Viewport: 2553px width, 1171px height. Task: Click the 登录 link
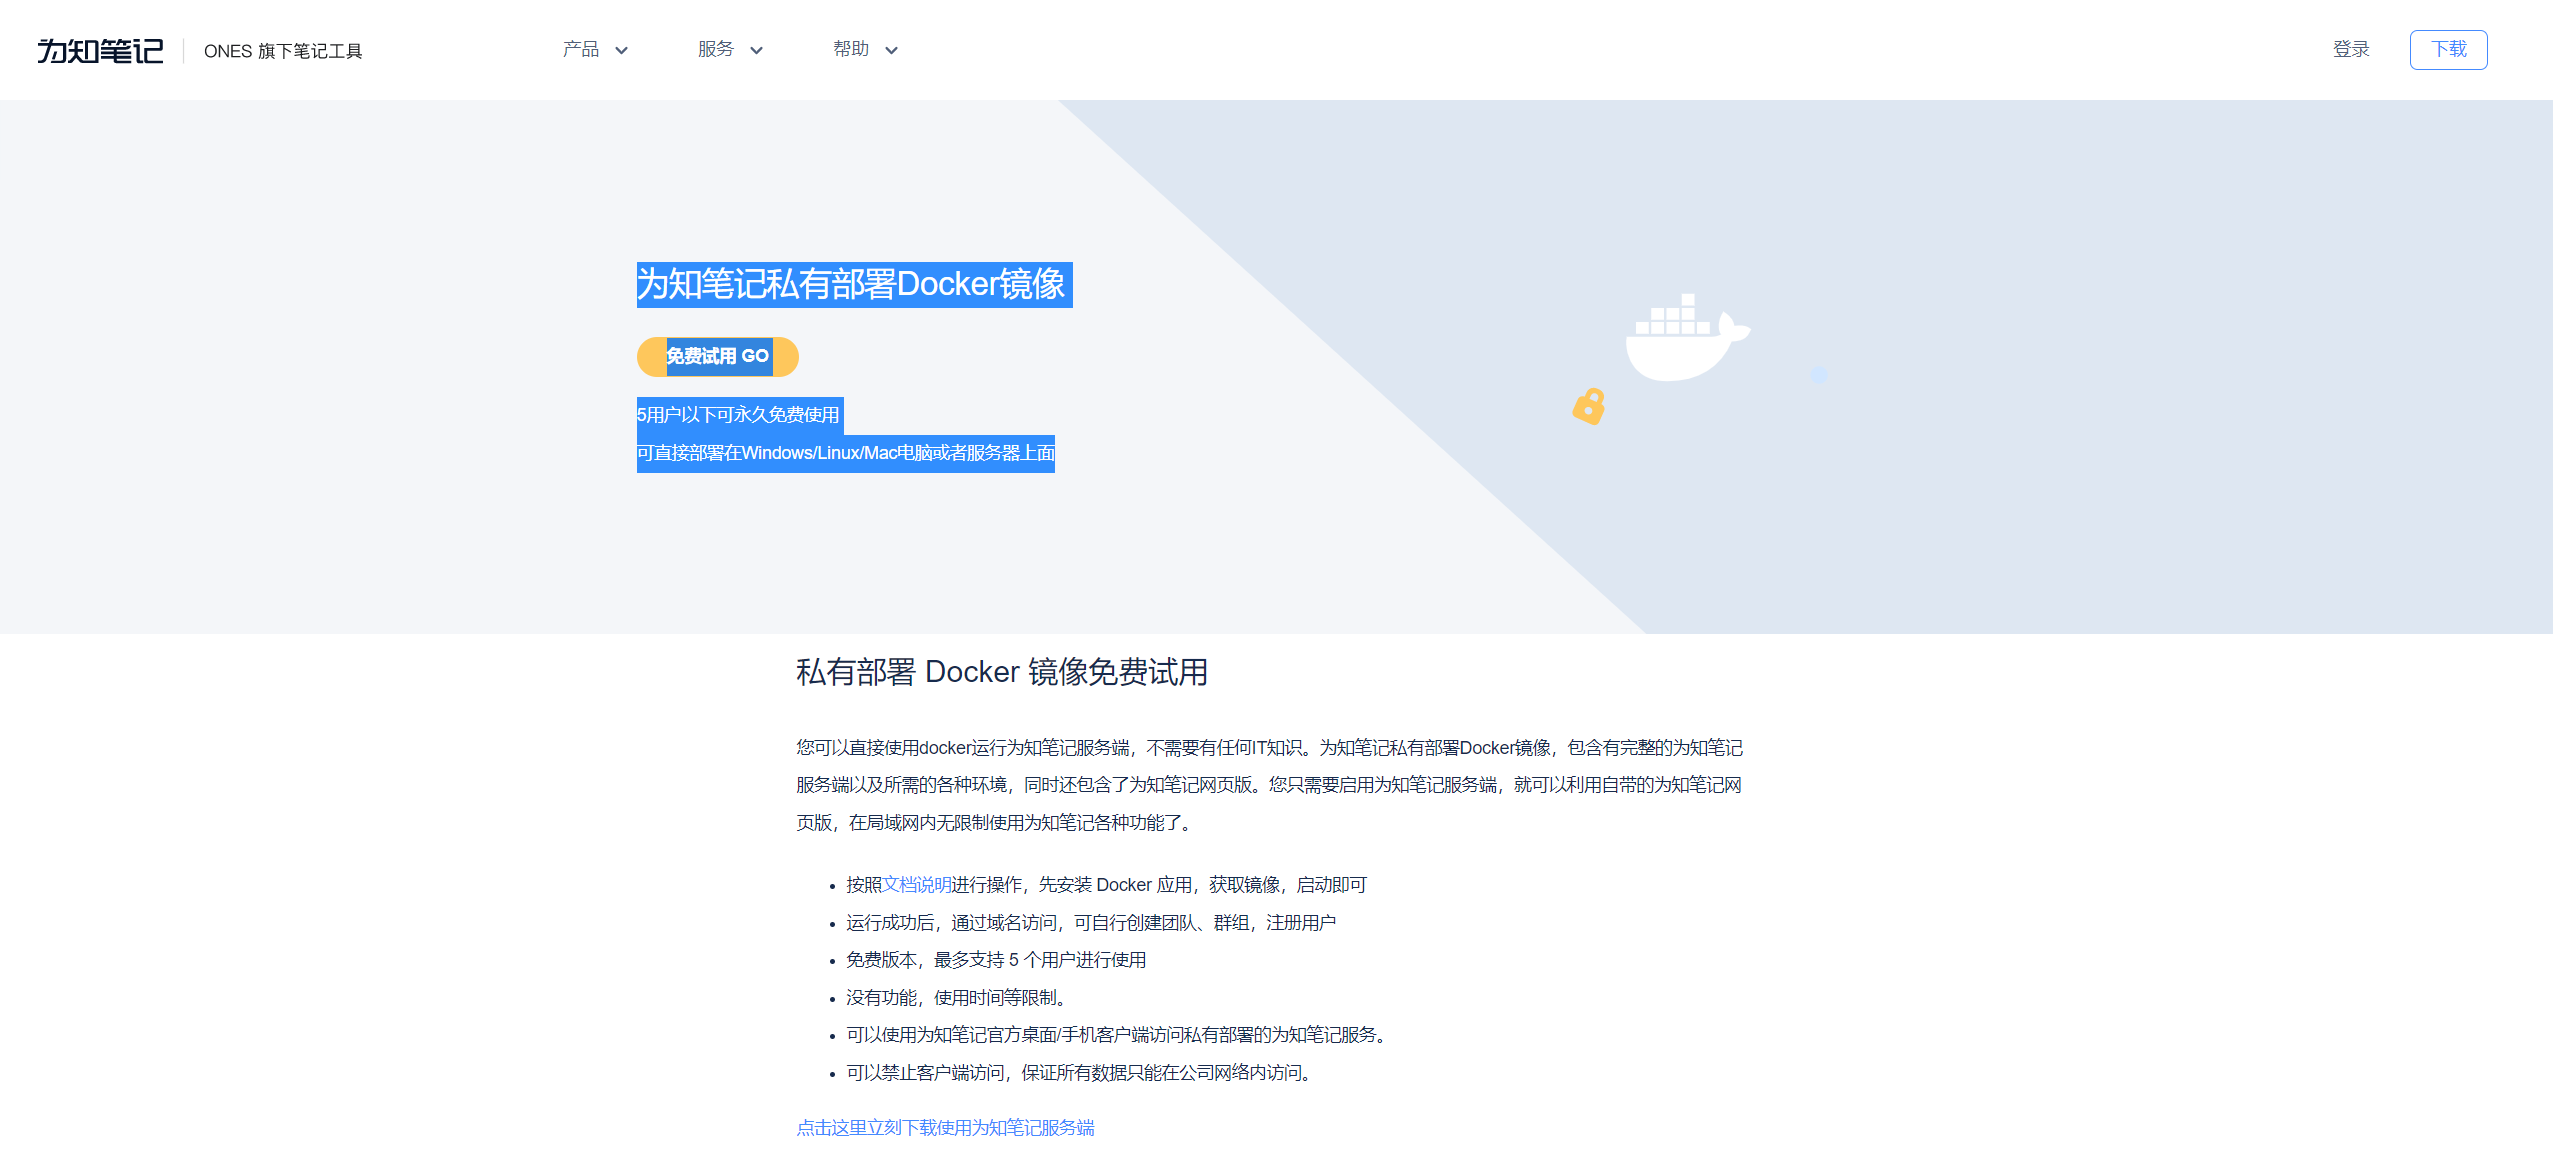[2351, 49]
